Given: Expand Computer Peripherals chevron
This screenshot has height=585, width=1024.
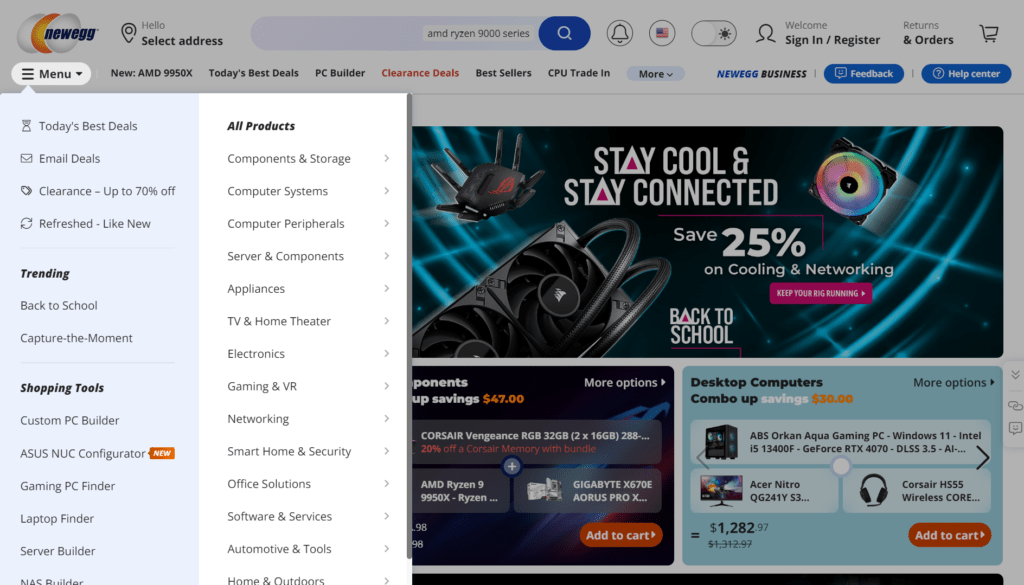Looking at the screenshot, I should point(387,223).
